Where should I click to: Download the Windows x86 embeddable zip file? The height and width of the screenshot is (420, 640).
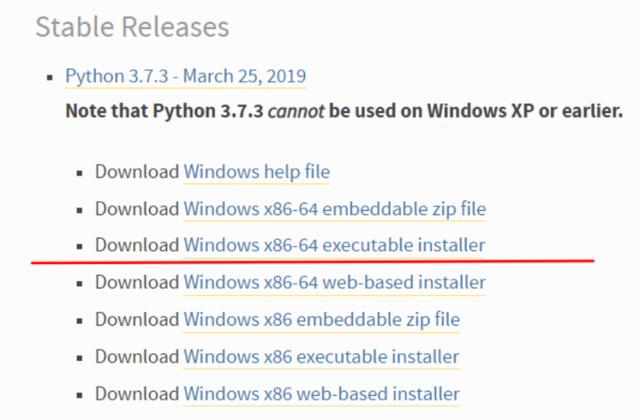pyautogui.click(x=322, y=319)
